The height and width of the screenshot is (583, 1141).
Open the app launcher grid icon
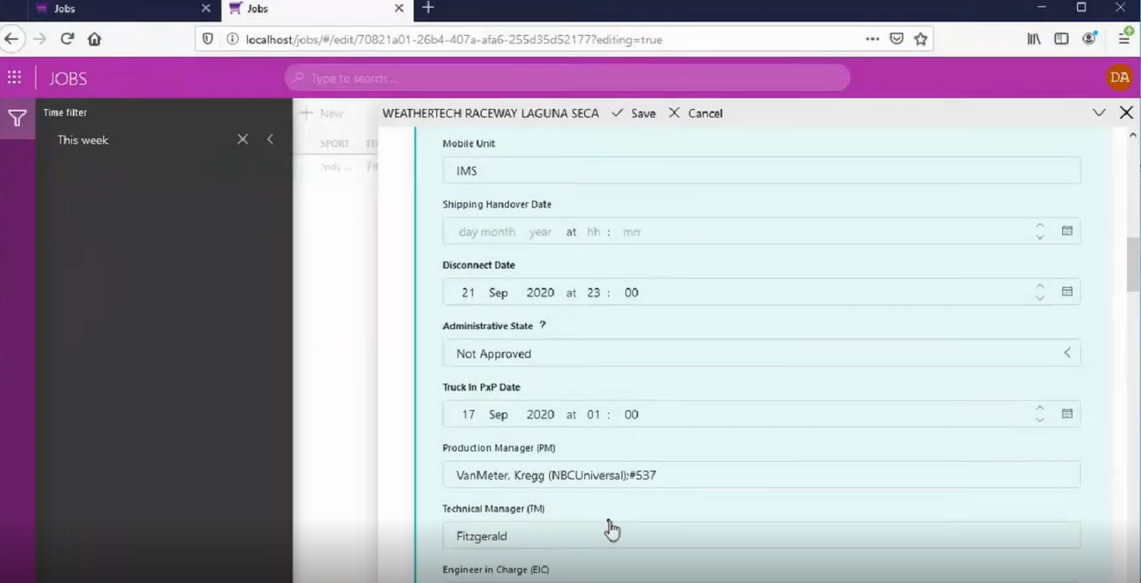[14, 78]
